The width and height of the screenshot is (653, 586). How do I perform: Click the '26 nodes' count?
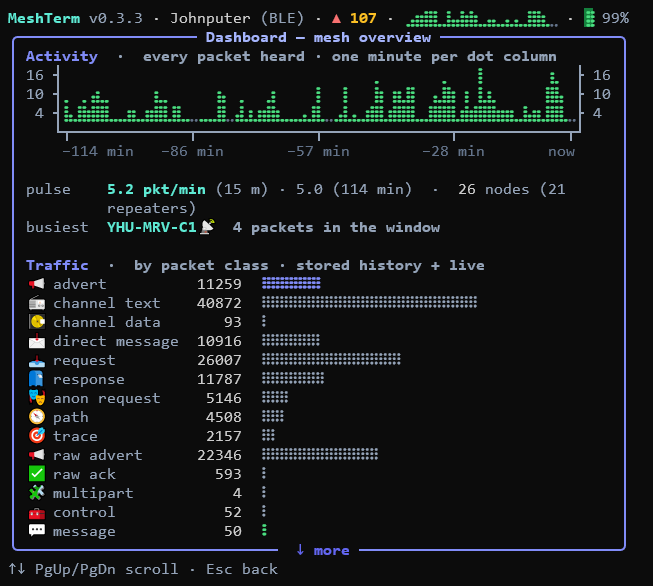coord(494,190)
